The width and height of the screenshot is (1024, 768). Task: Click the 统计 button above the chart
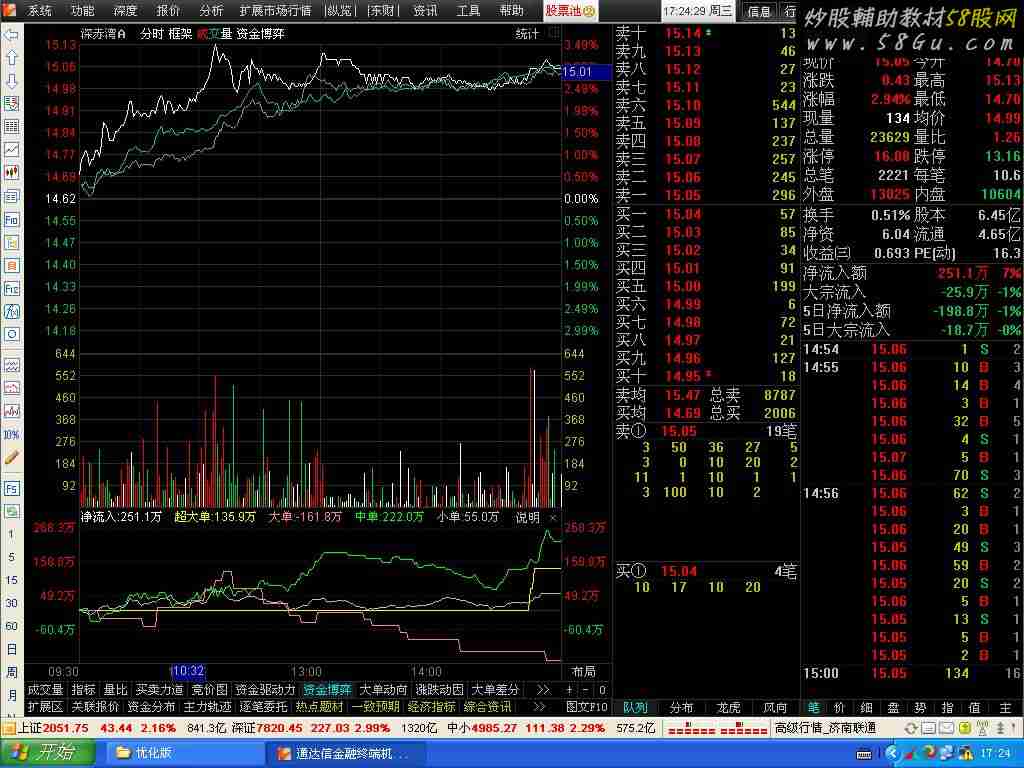click(x=527, y=34)
